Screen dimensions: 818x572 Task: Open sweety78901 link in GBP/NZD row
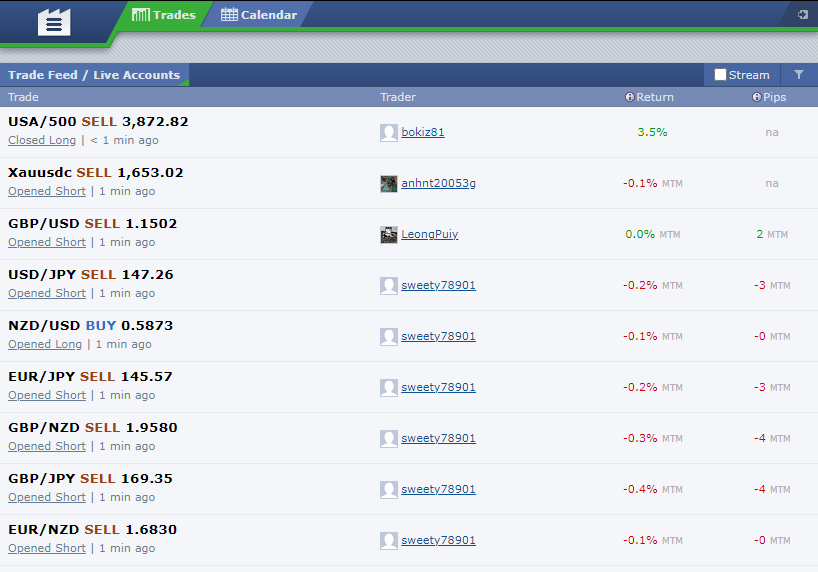[438, 438]
